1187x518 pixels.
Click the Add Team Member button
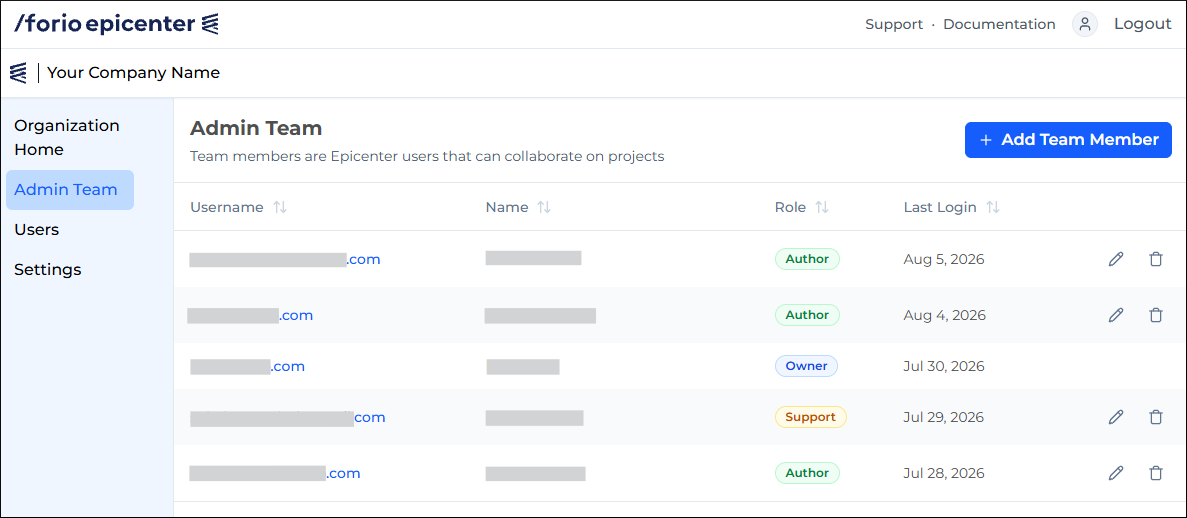pos(1068,140)
